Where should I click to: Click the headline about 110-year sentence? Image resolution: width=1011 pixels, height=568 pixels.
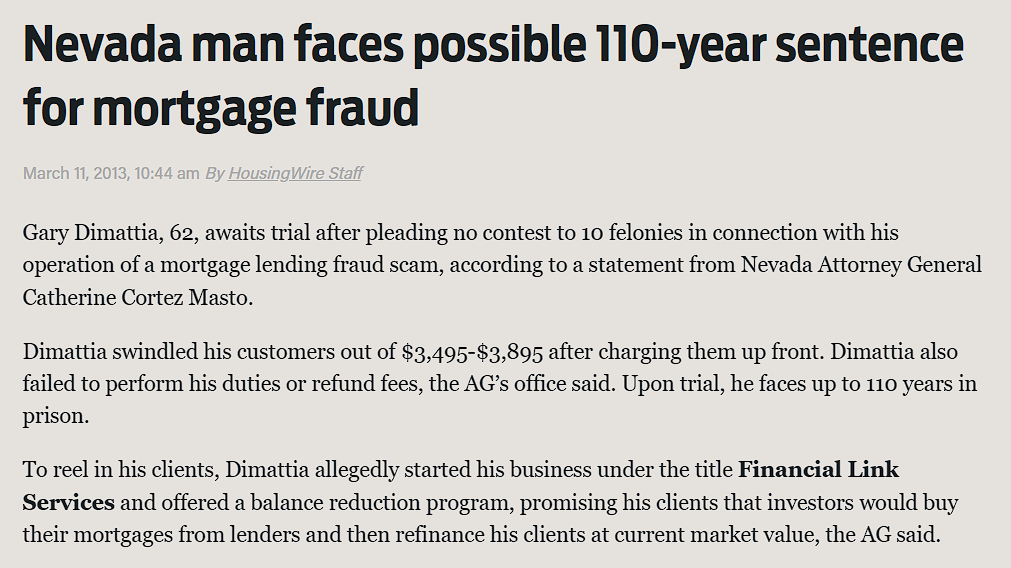pyautogui.click(x=493, y=75)
